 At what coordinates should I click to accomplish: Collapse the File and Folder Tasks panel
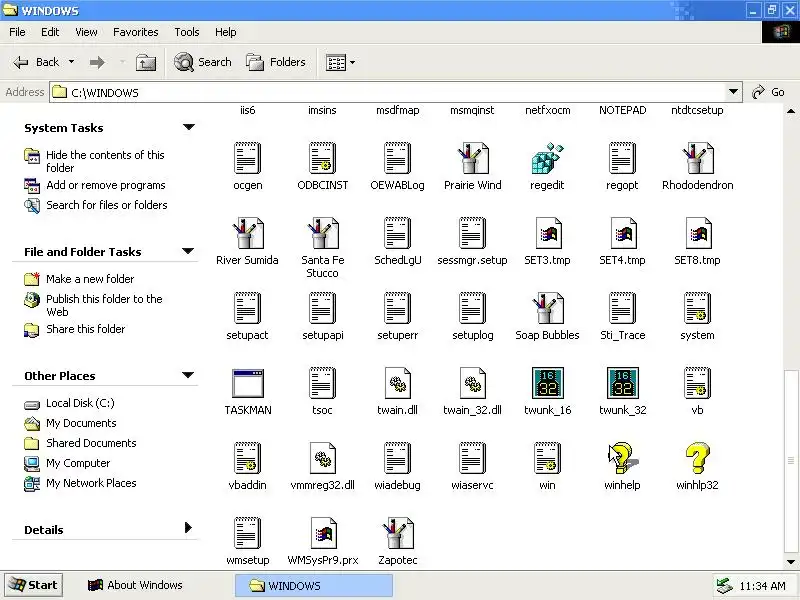pos(188,251)
